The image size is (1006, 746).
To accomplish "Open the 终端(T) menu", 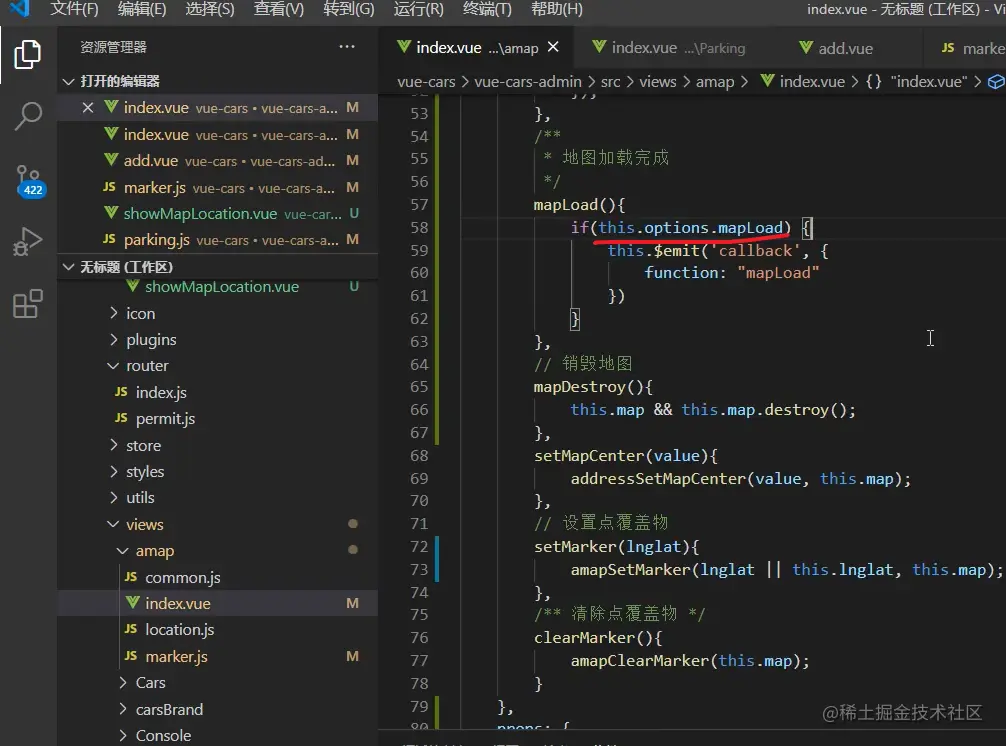I will pos(487,9).
